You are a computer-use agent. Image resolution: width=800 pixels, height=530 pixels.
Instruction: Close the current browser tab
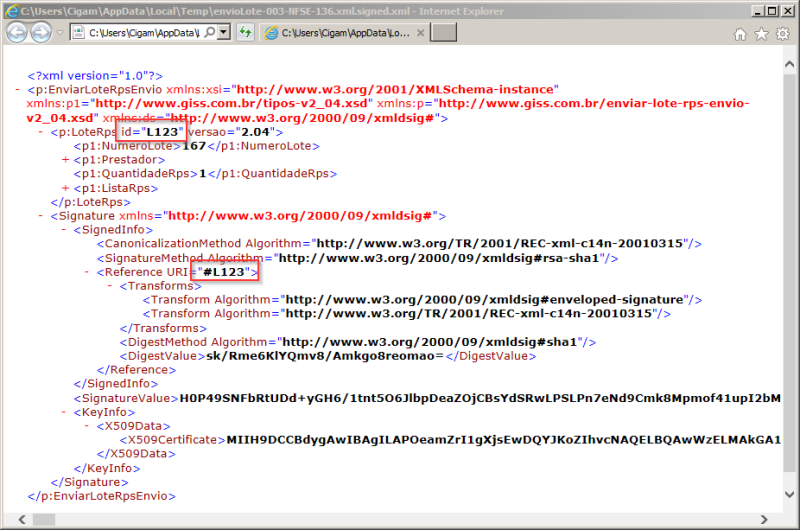[x=420, y=33]
